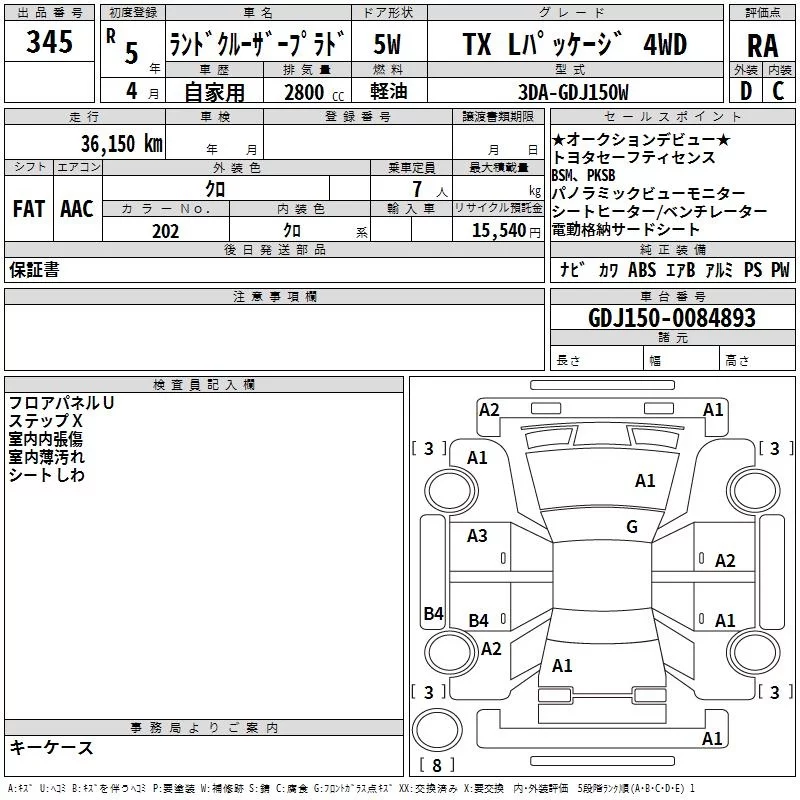Click the A1 mark on the hood

[645, 481]
